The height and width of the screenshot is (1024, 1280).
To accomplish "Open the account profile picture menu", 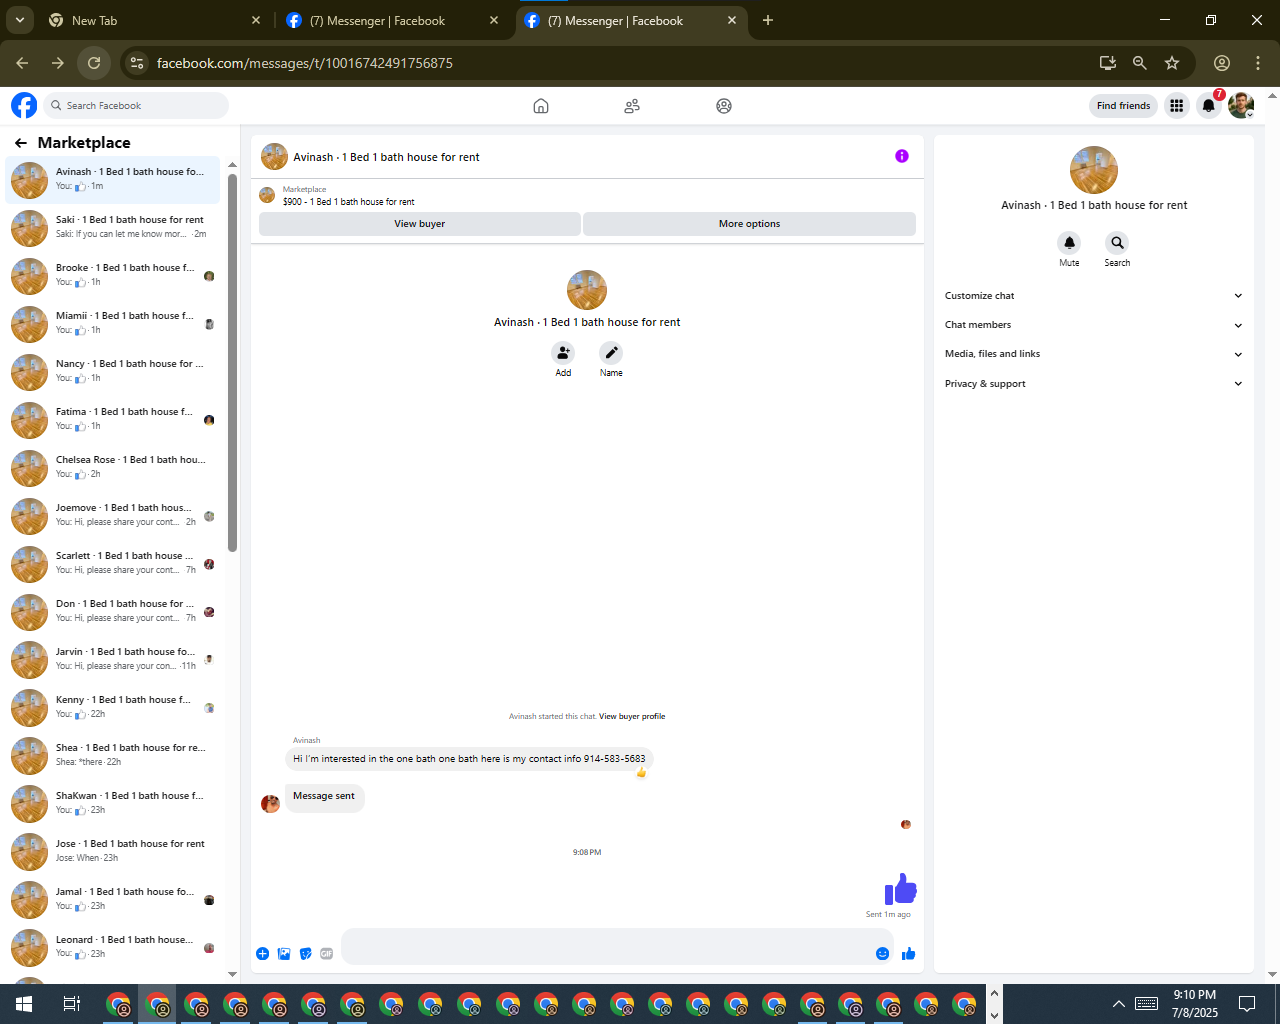I will (x=1241, y=105).
